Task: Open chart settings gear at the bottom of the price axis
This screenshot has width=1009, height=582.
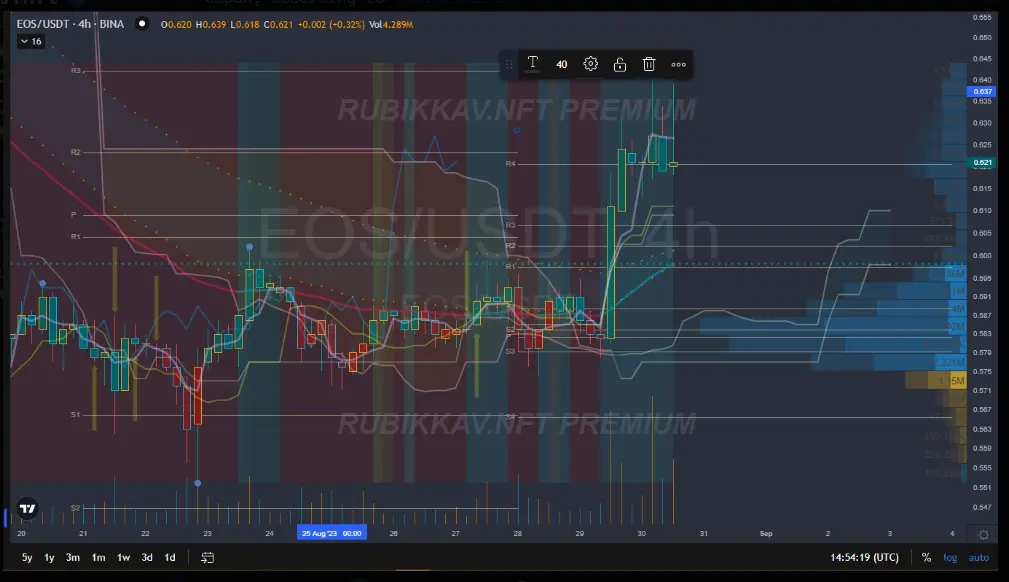Action: point(983,534)
